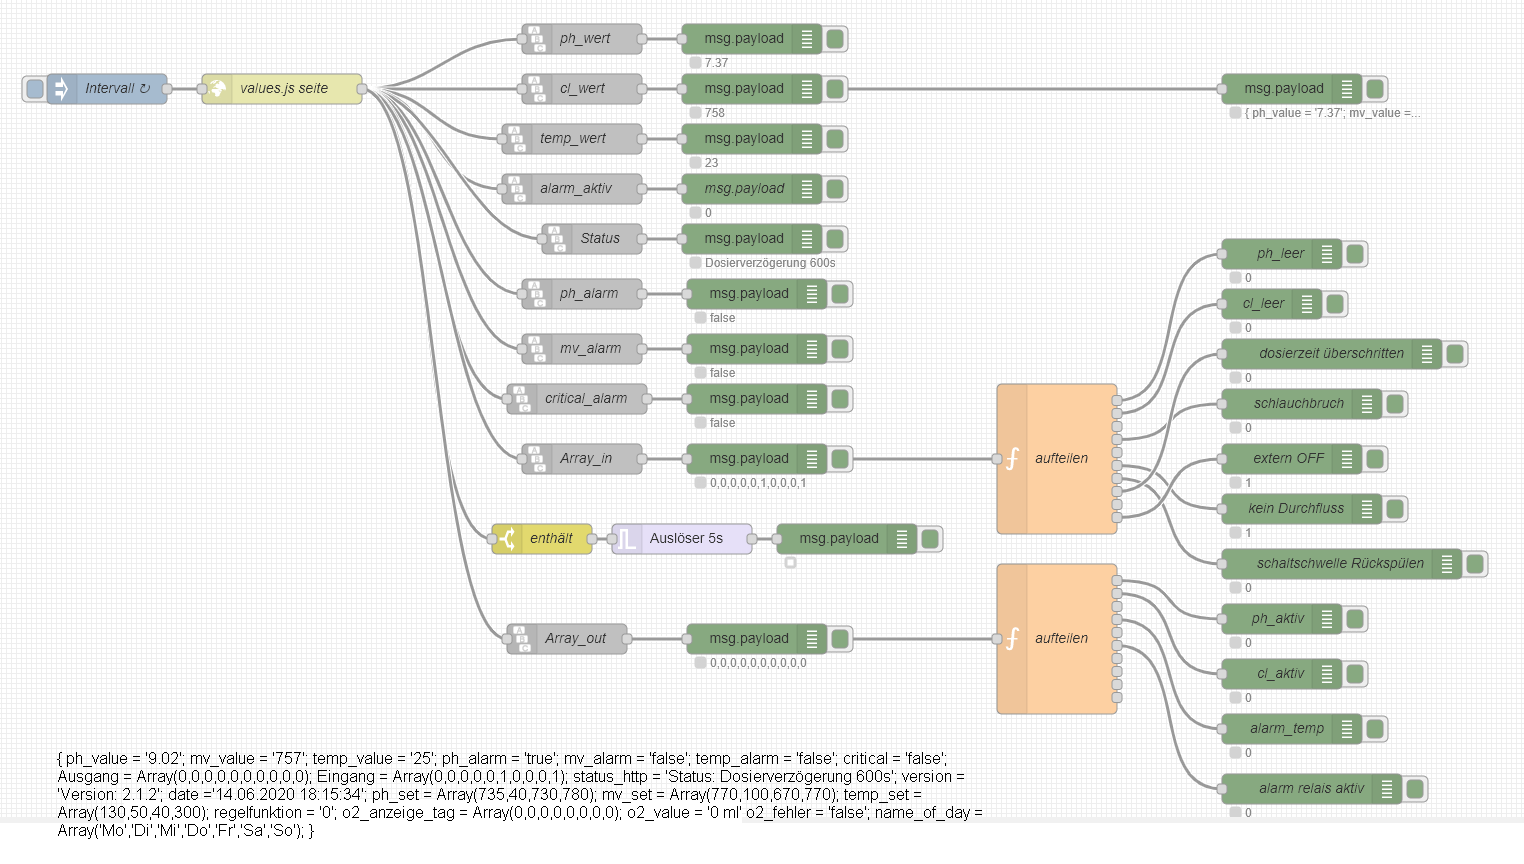Click the critical_alarm node icon
1524x864 pixels.
pos(521,399)
